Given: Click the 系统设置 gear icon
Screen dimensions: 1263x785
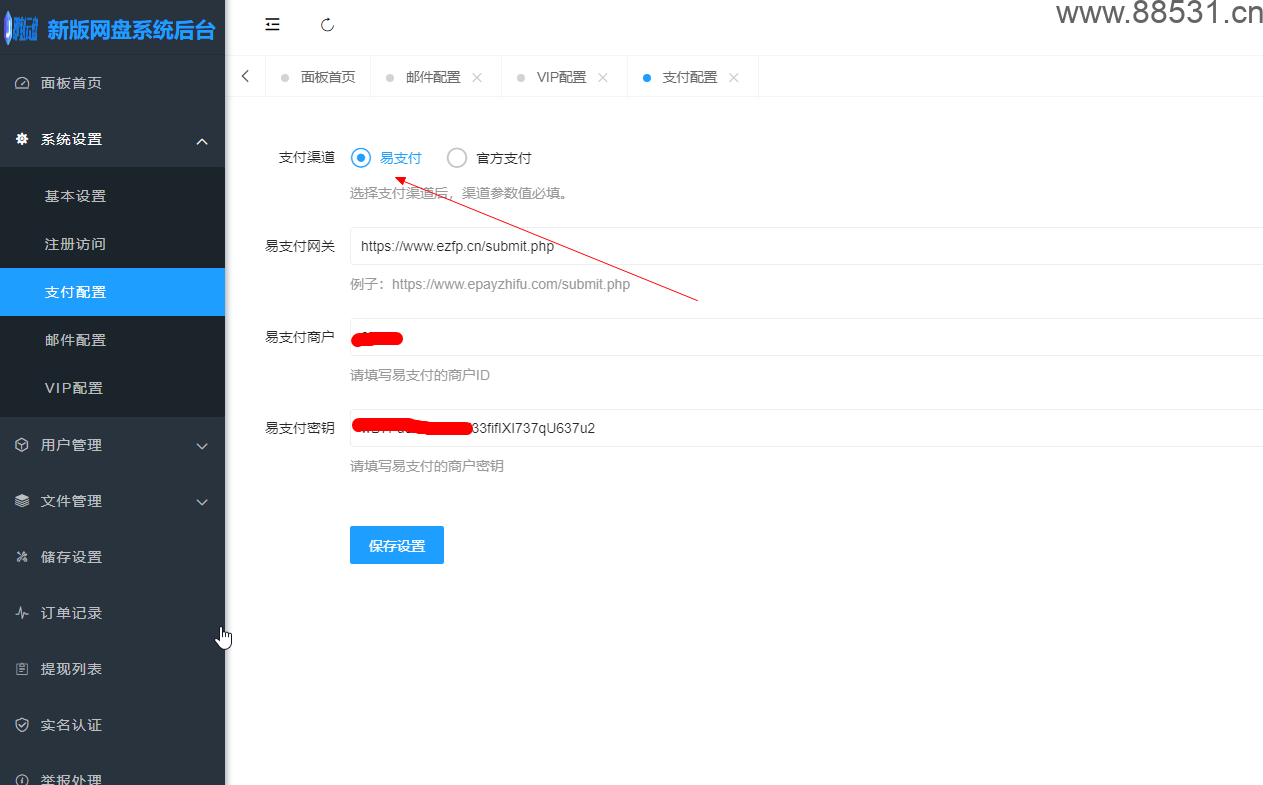Looking at the screenshot, I should [x=22, y=139].
